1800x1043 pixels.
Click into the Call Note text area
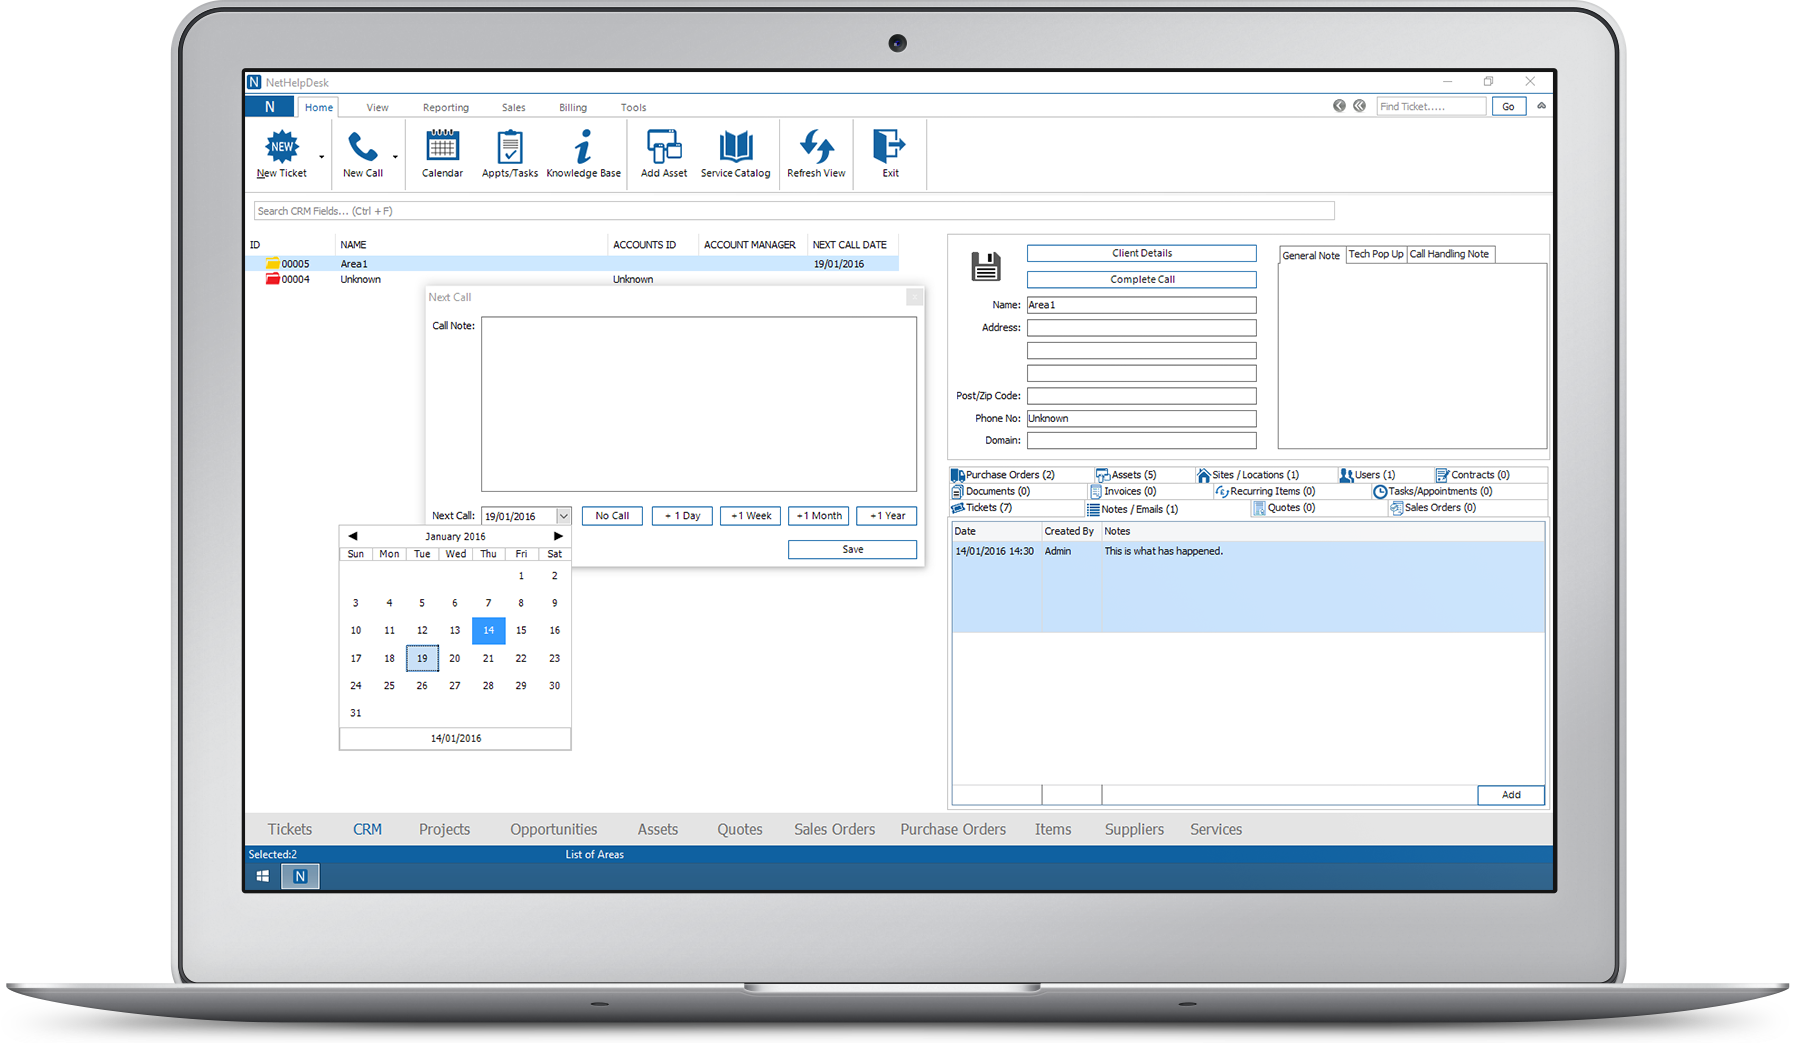699,404
